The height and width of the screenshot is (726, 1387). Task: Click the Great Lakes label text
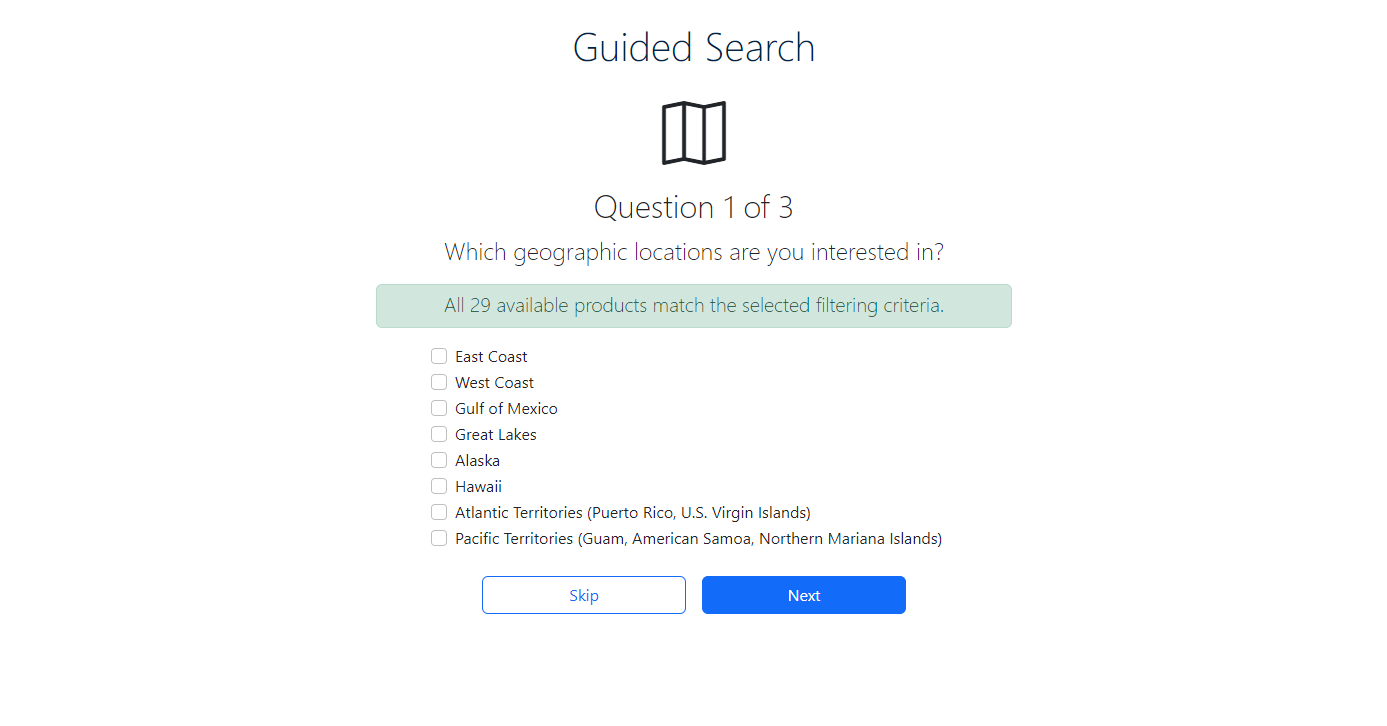tap(495, 434)
